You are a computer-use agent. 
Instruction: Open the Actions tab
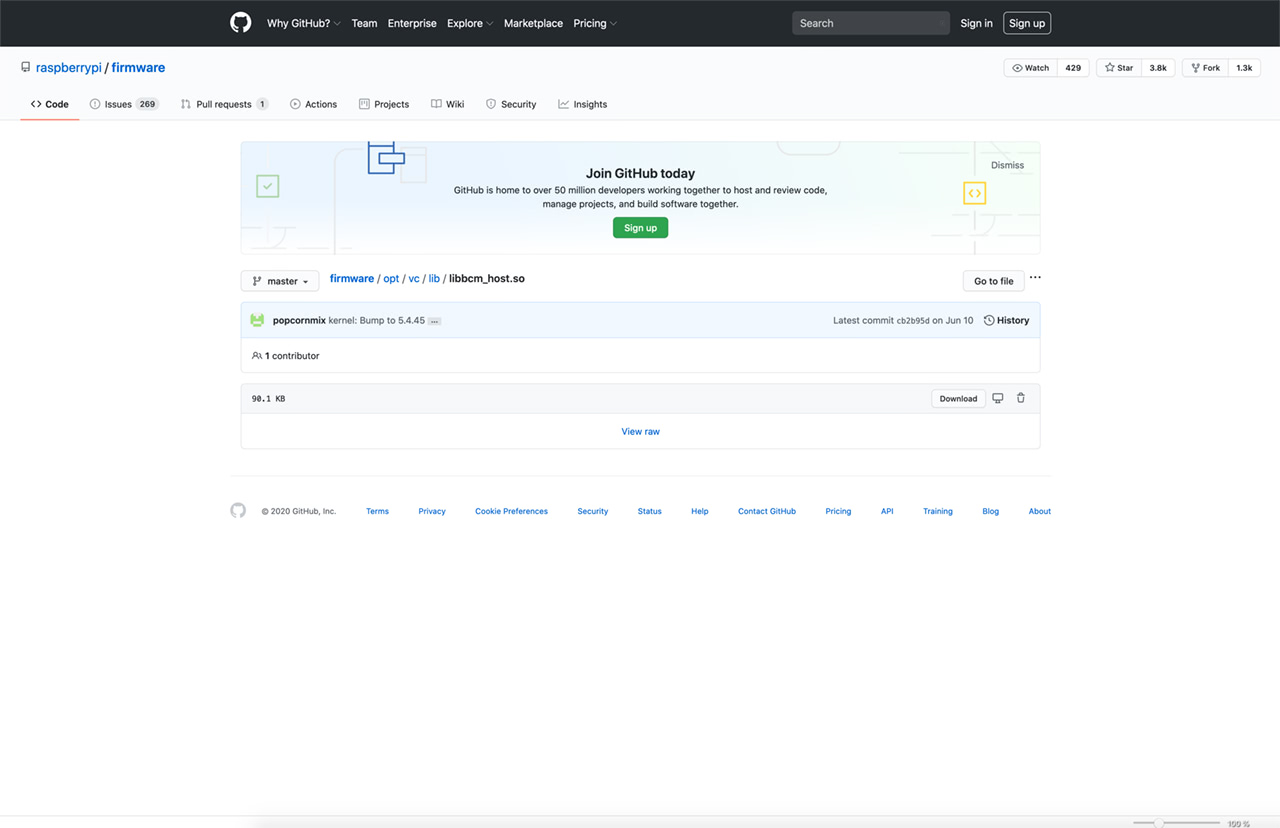(314, 104)
